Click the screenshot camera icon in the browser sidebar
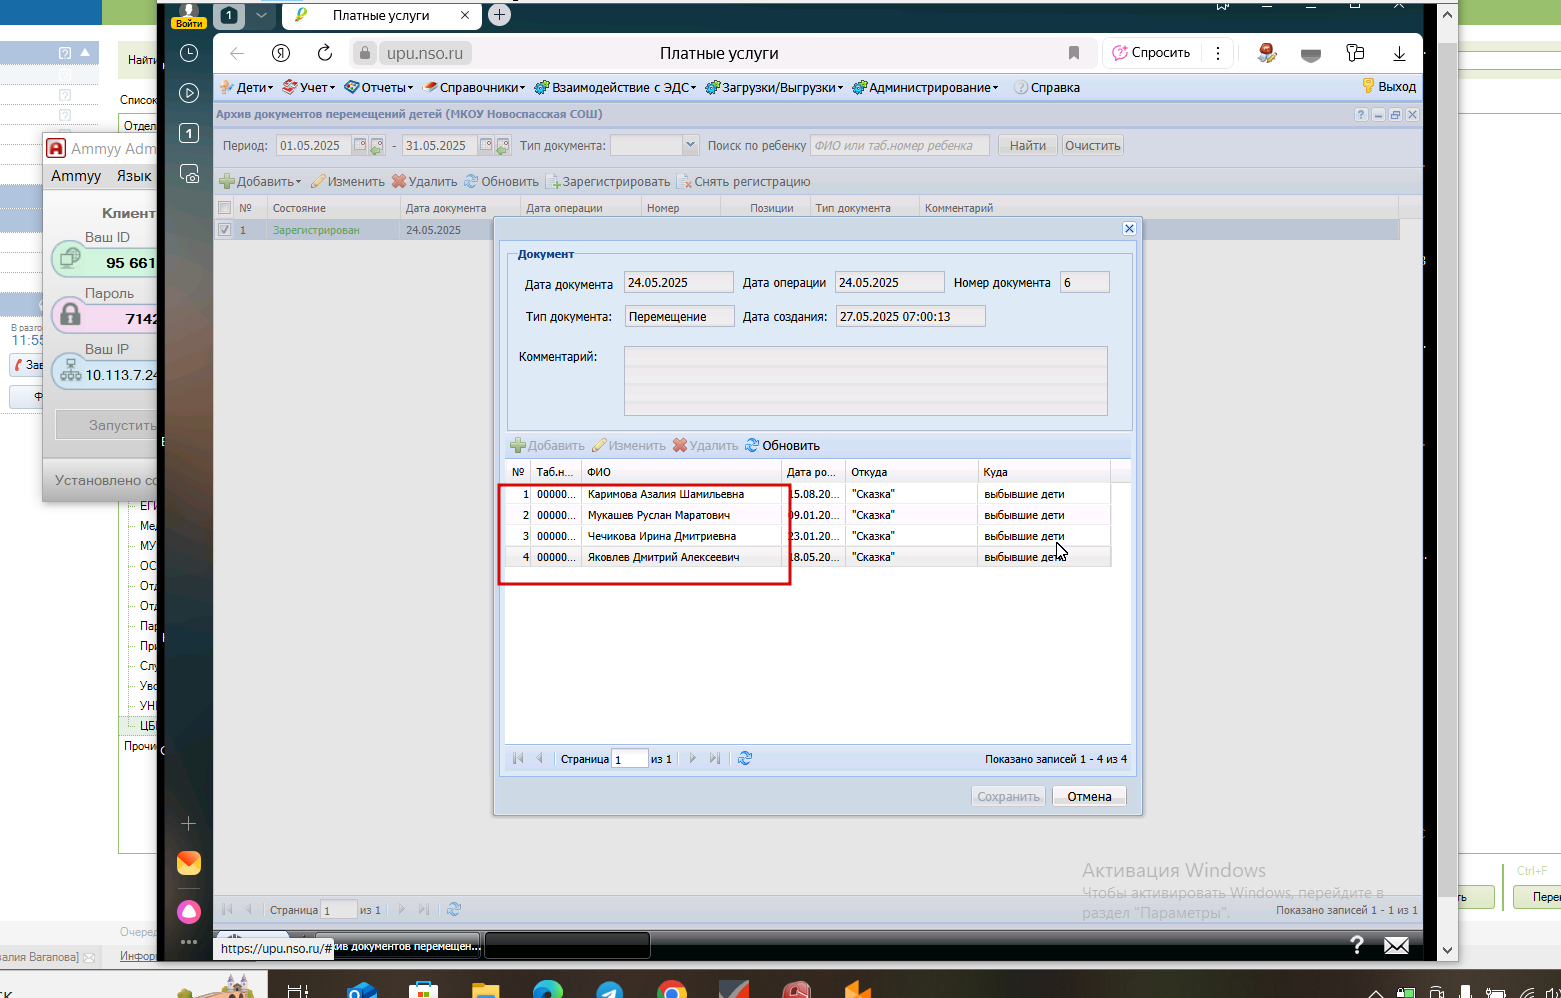This screenshot has width=1561, height=998. click(x=189, y=174)
